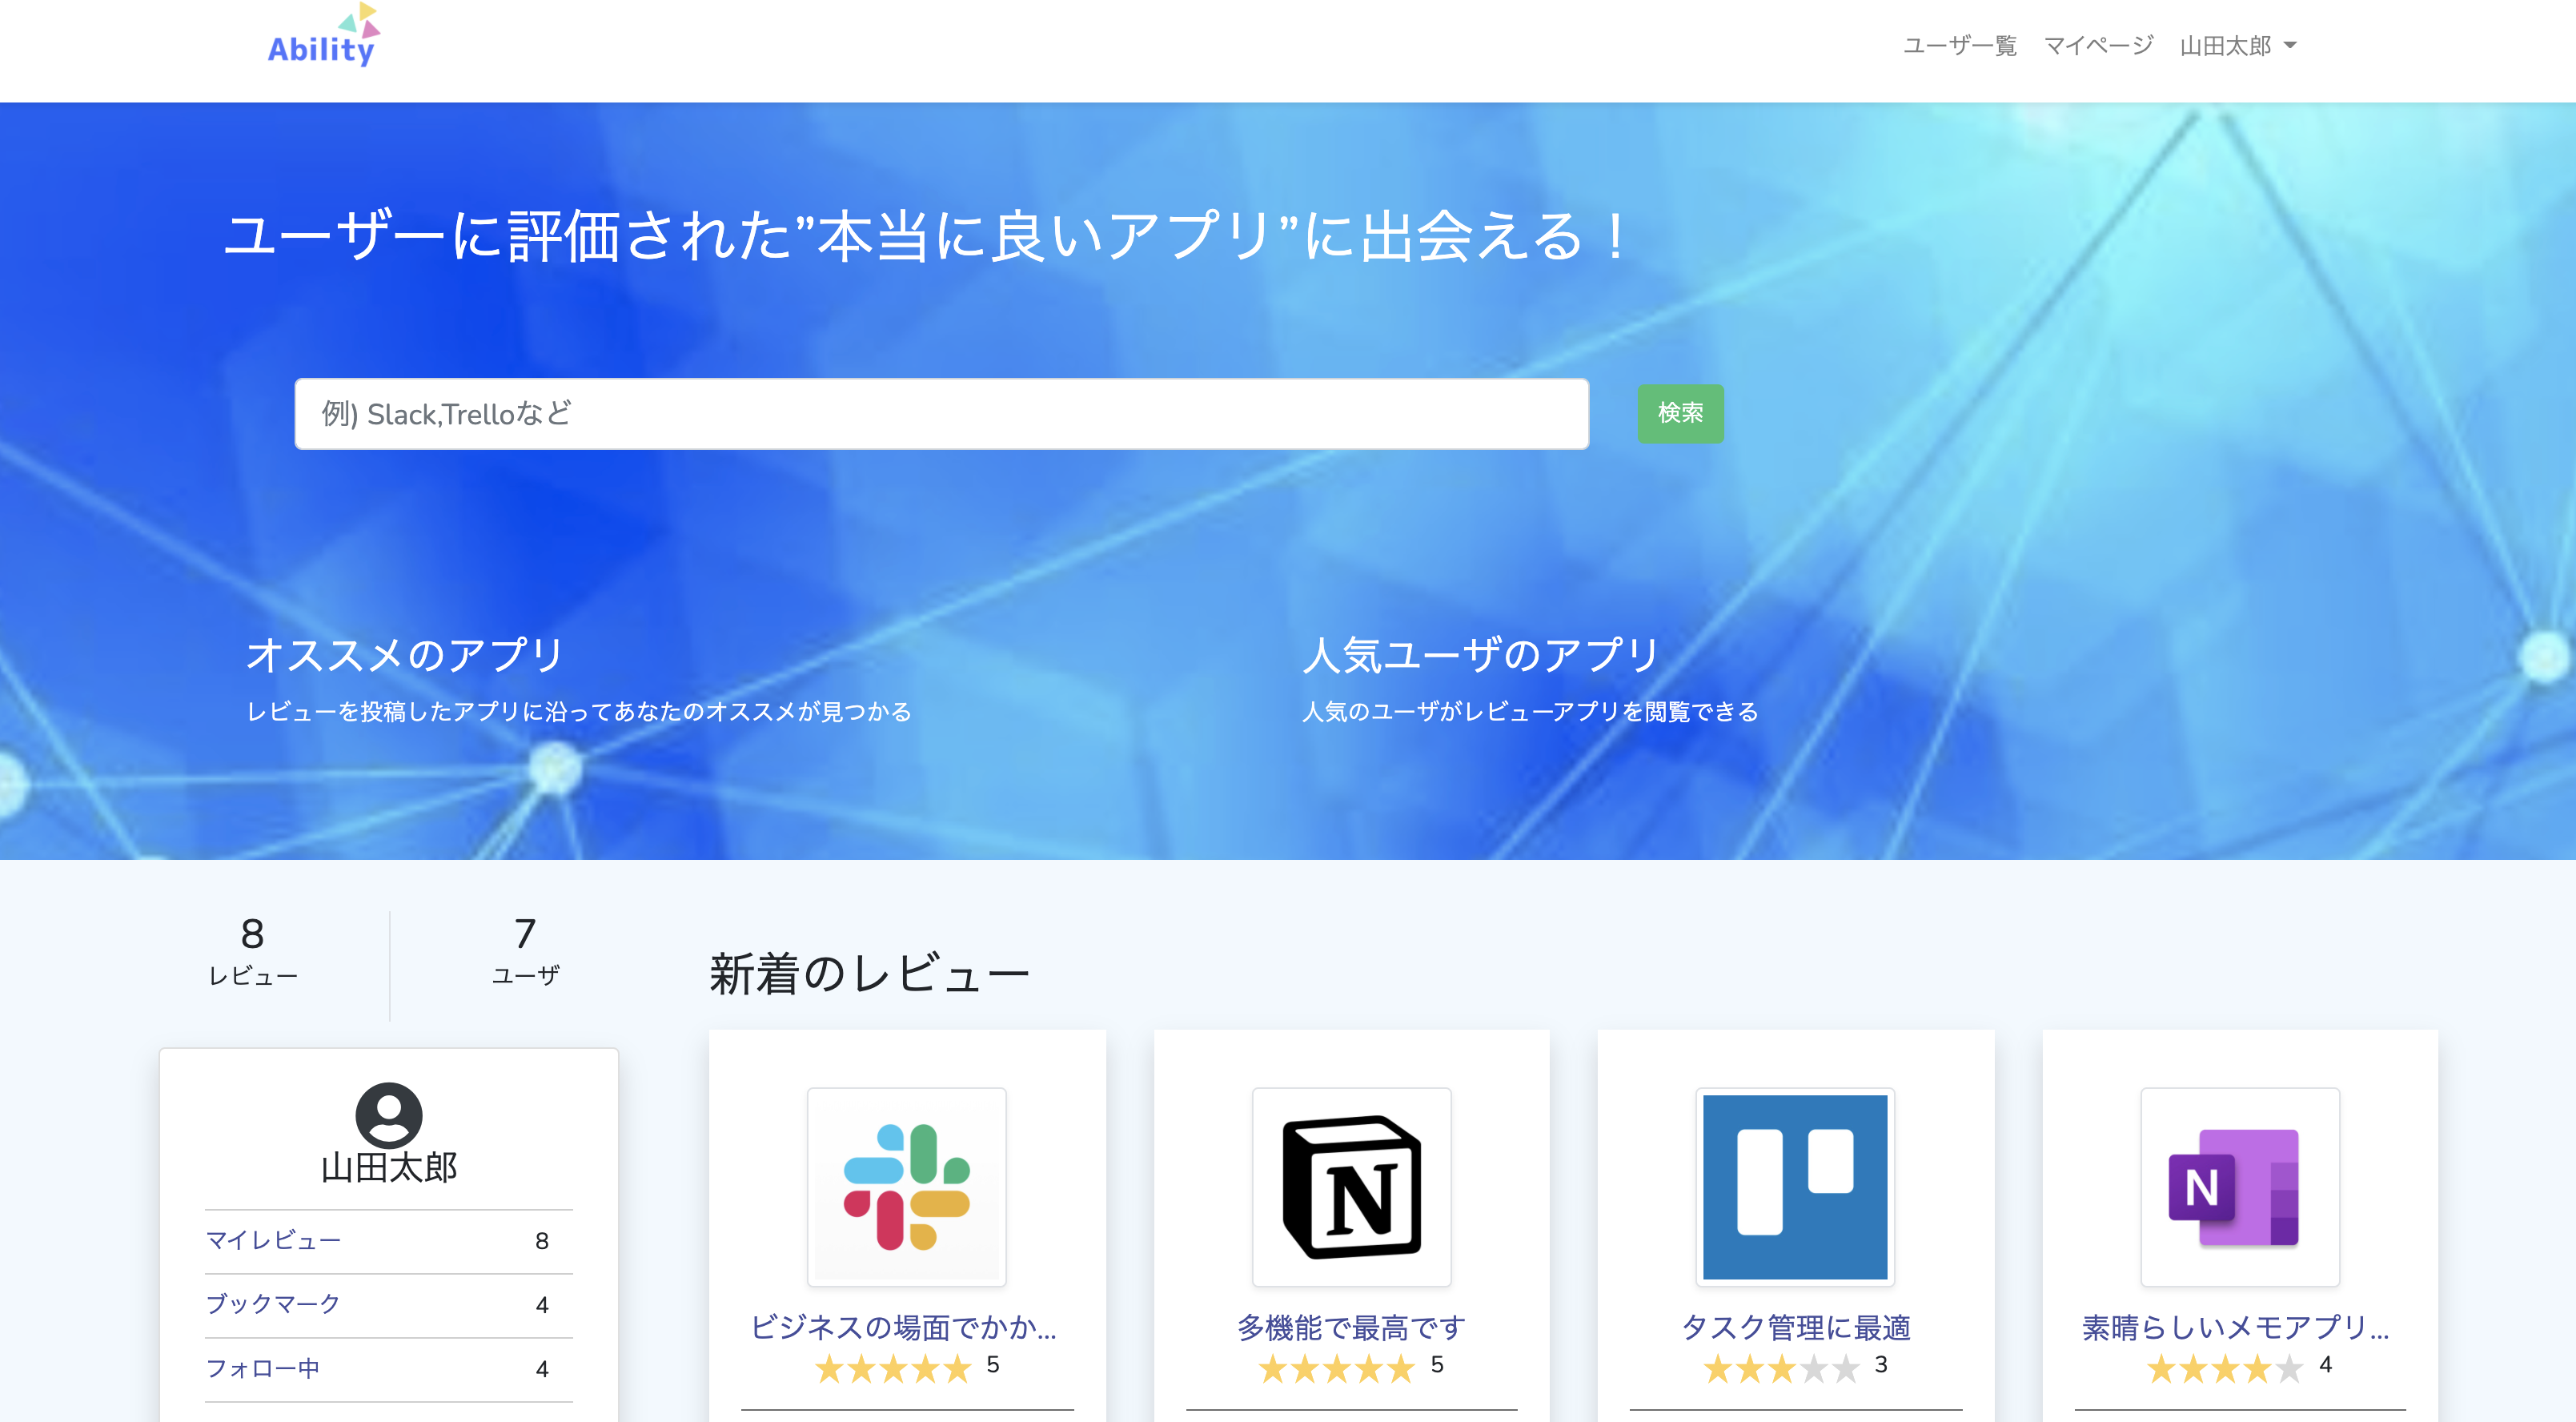
Task: Open the OneNote app icon
Action: (2239, 1186)
